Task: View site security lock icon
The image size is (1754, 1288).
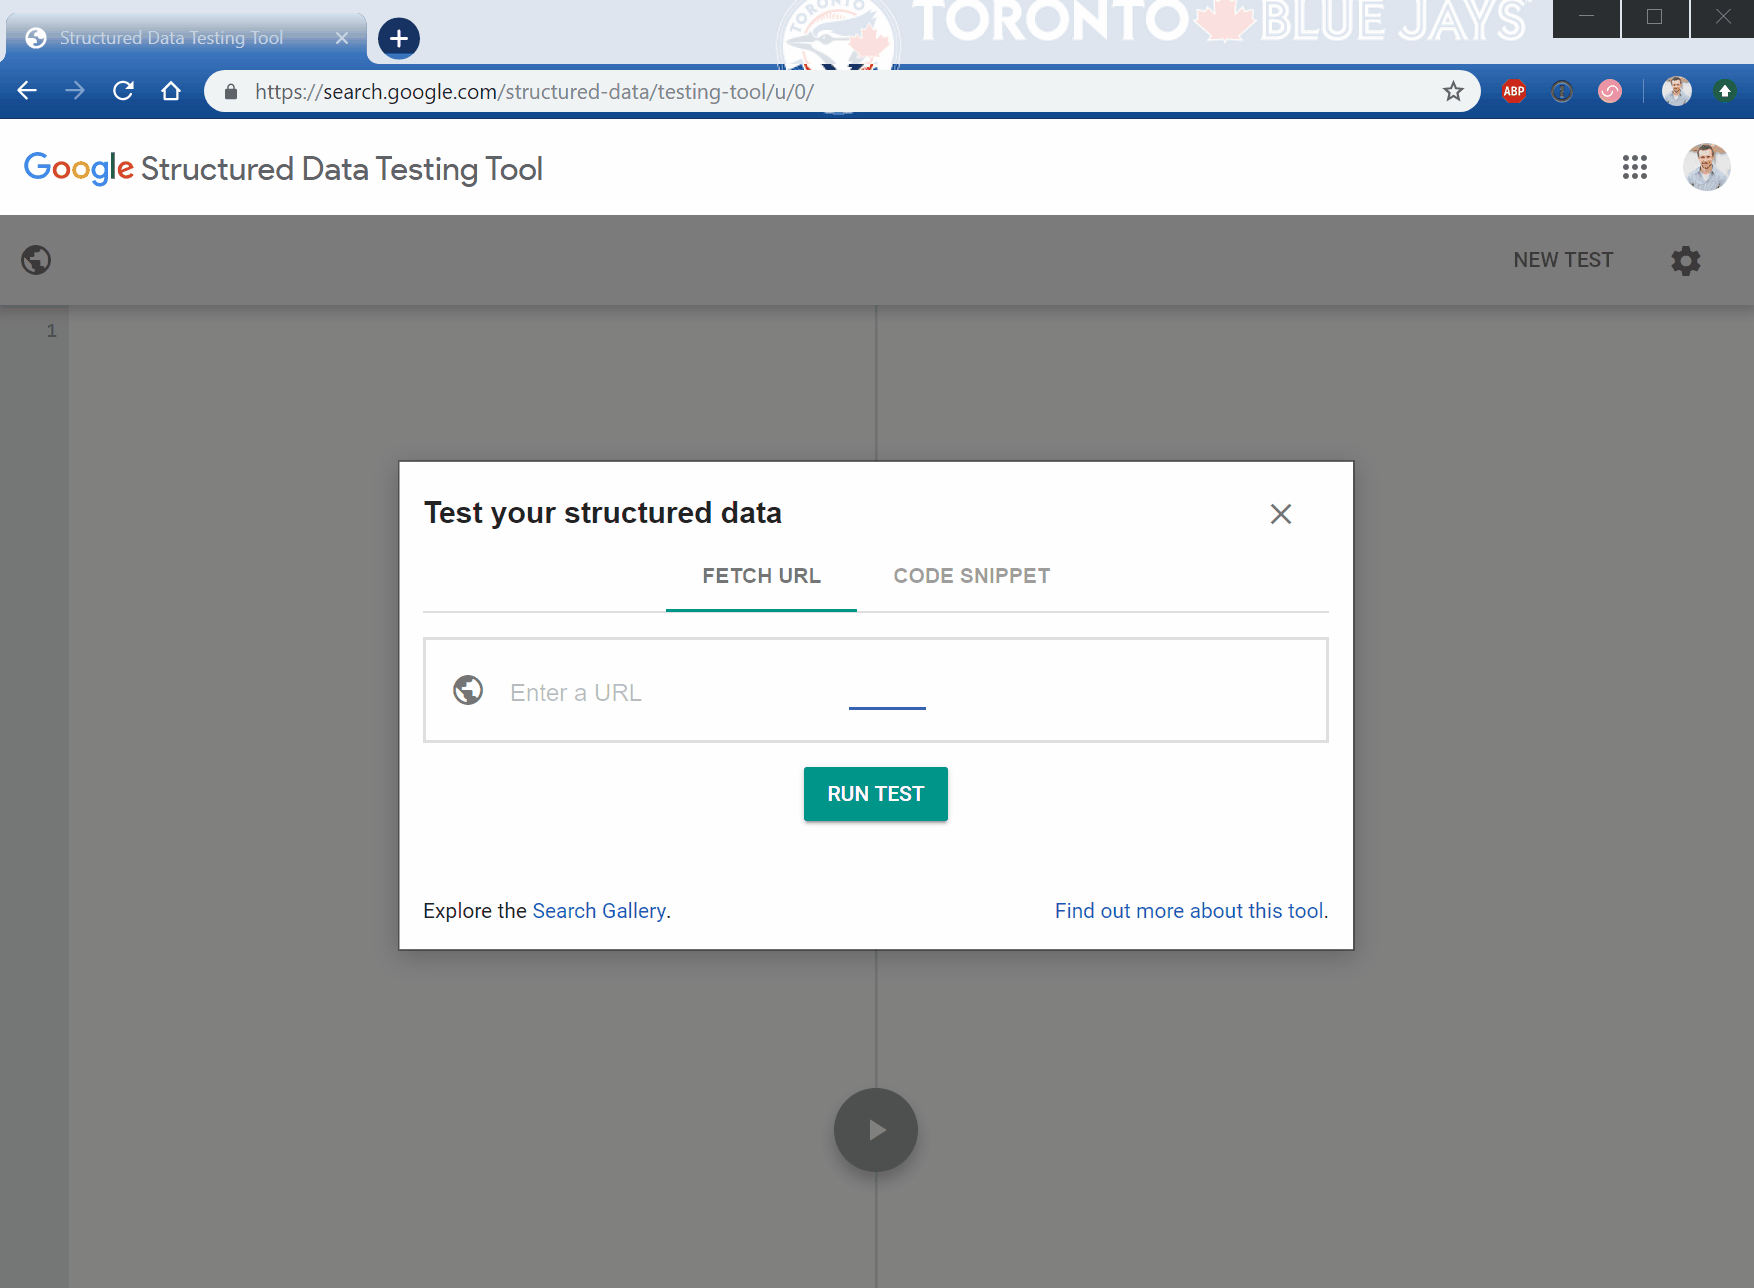Action: click(231, 92)
